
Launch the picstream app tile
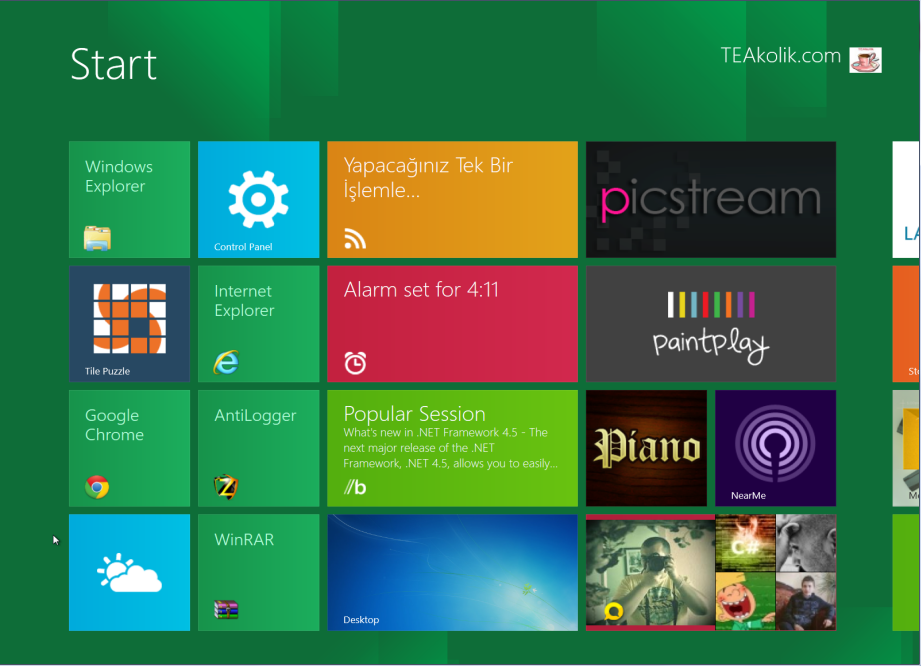(711, 199)
